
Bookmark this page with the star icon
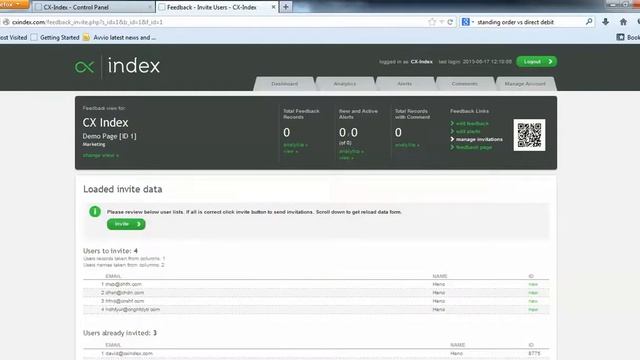(x=432, y=22)
